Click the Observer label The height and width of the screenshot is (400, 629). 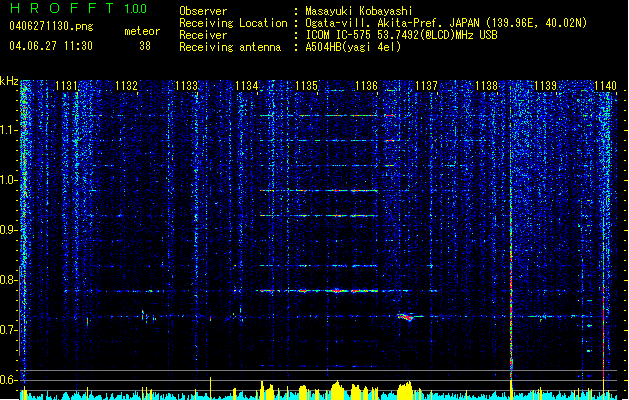(203, 11)
